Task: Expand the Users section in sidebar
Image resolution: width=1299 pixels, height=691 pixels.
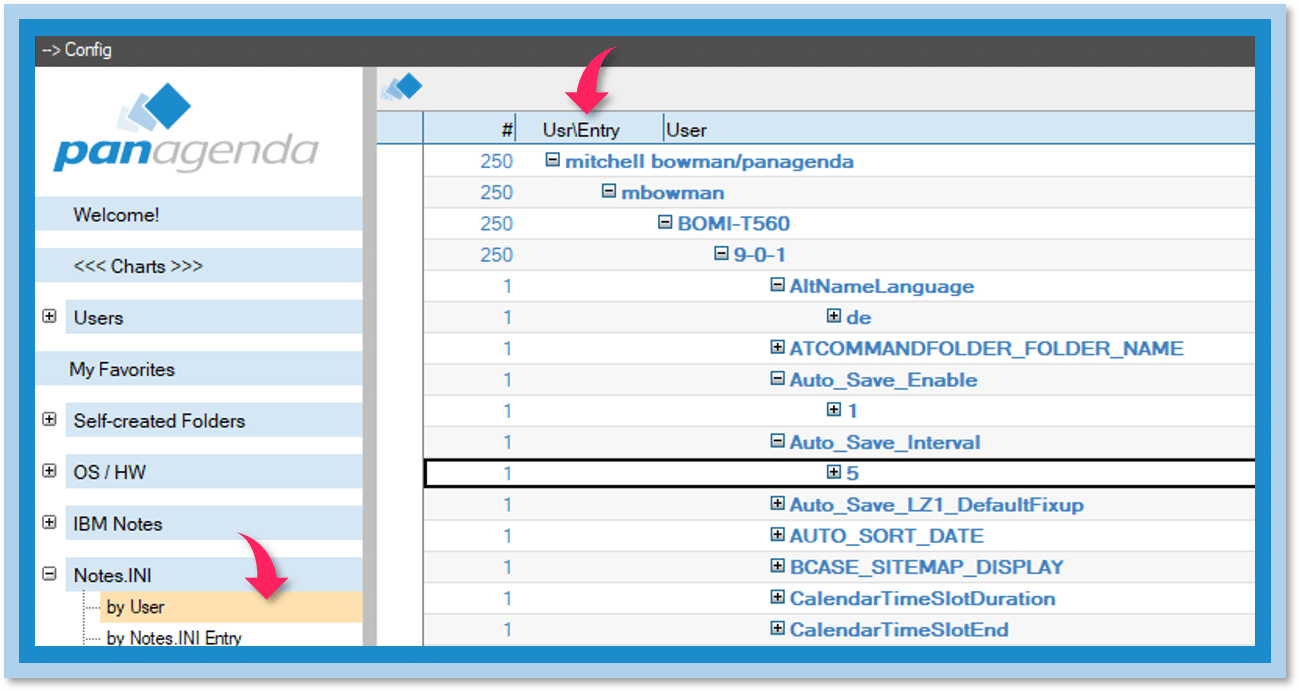Action: [49, 317]
